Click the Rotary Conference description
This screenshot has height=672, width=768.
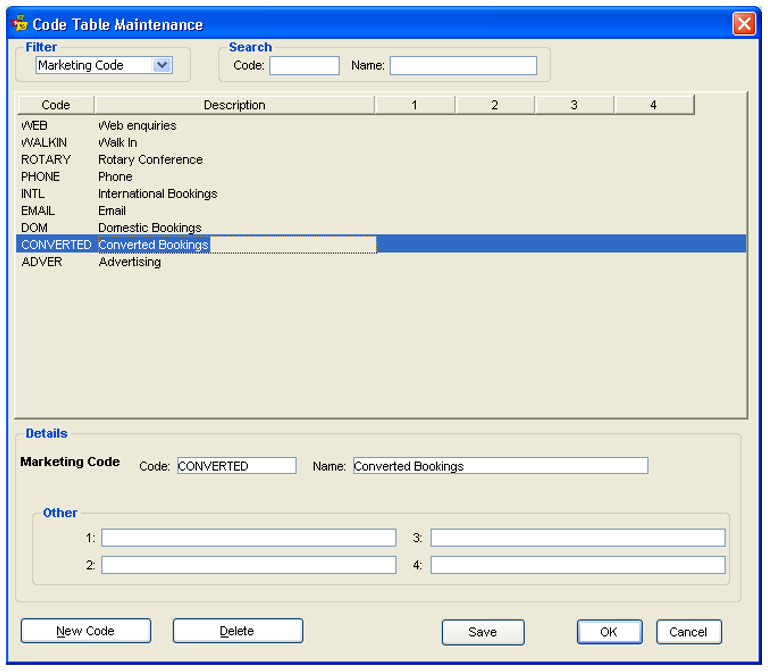click(x=150, y=160)
